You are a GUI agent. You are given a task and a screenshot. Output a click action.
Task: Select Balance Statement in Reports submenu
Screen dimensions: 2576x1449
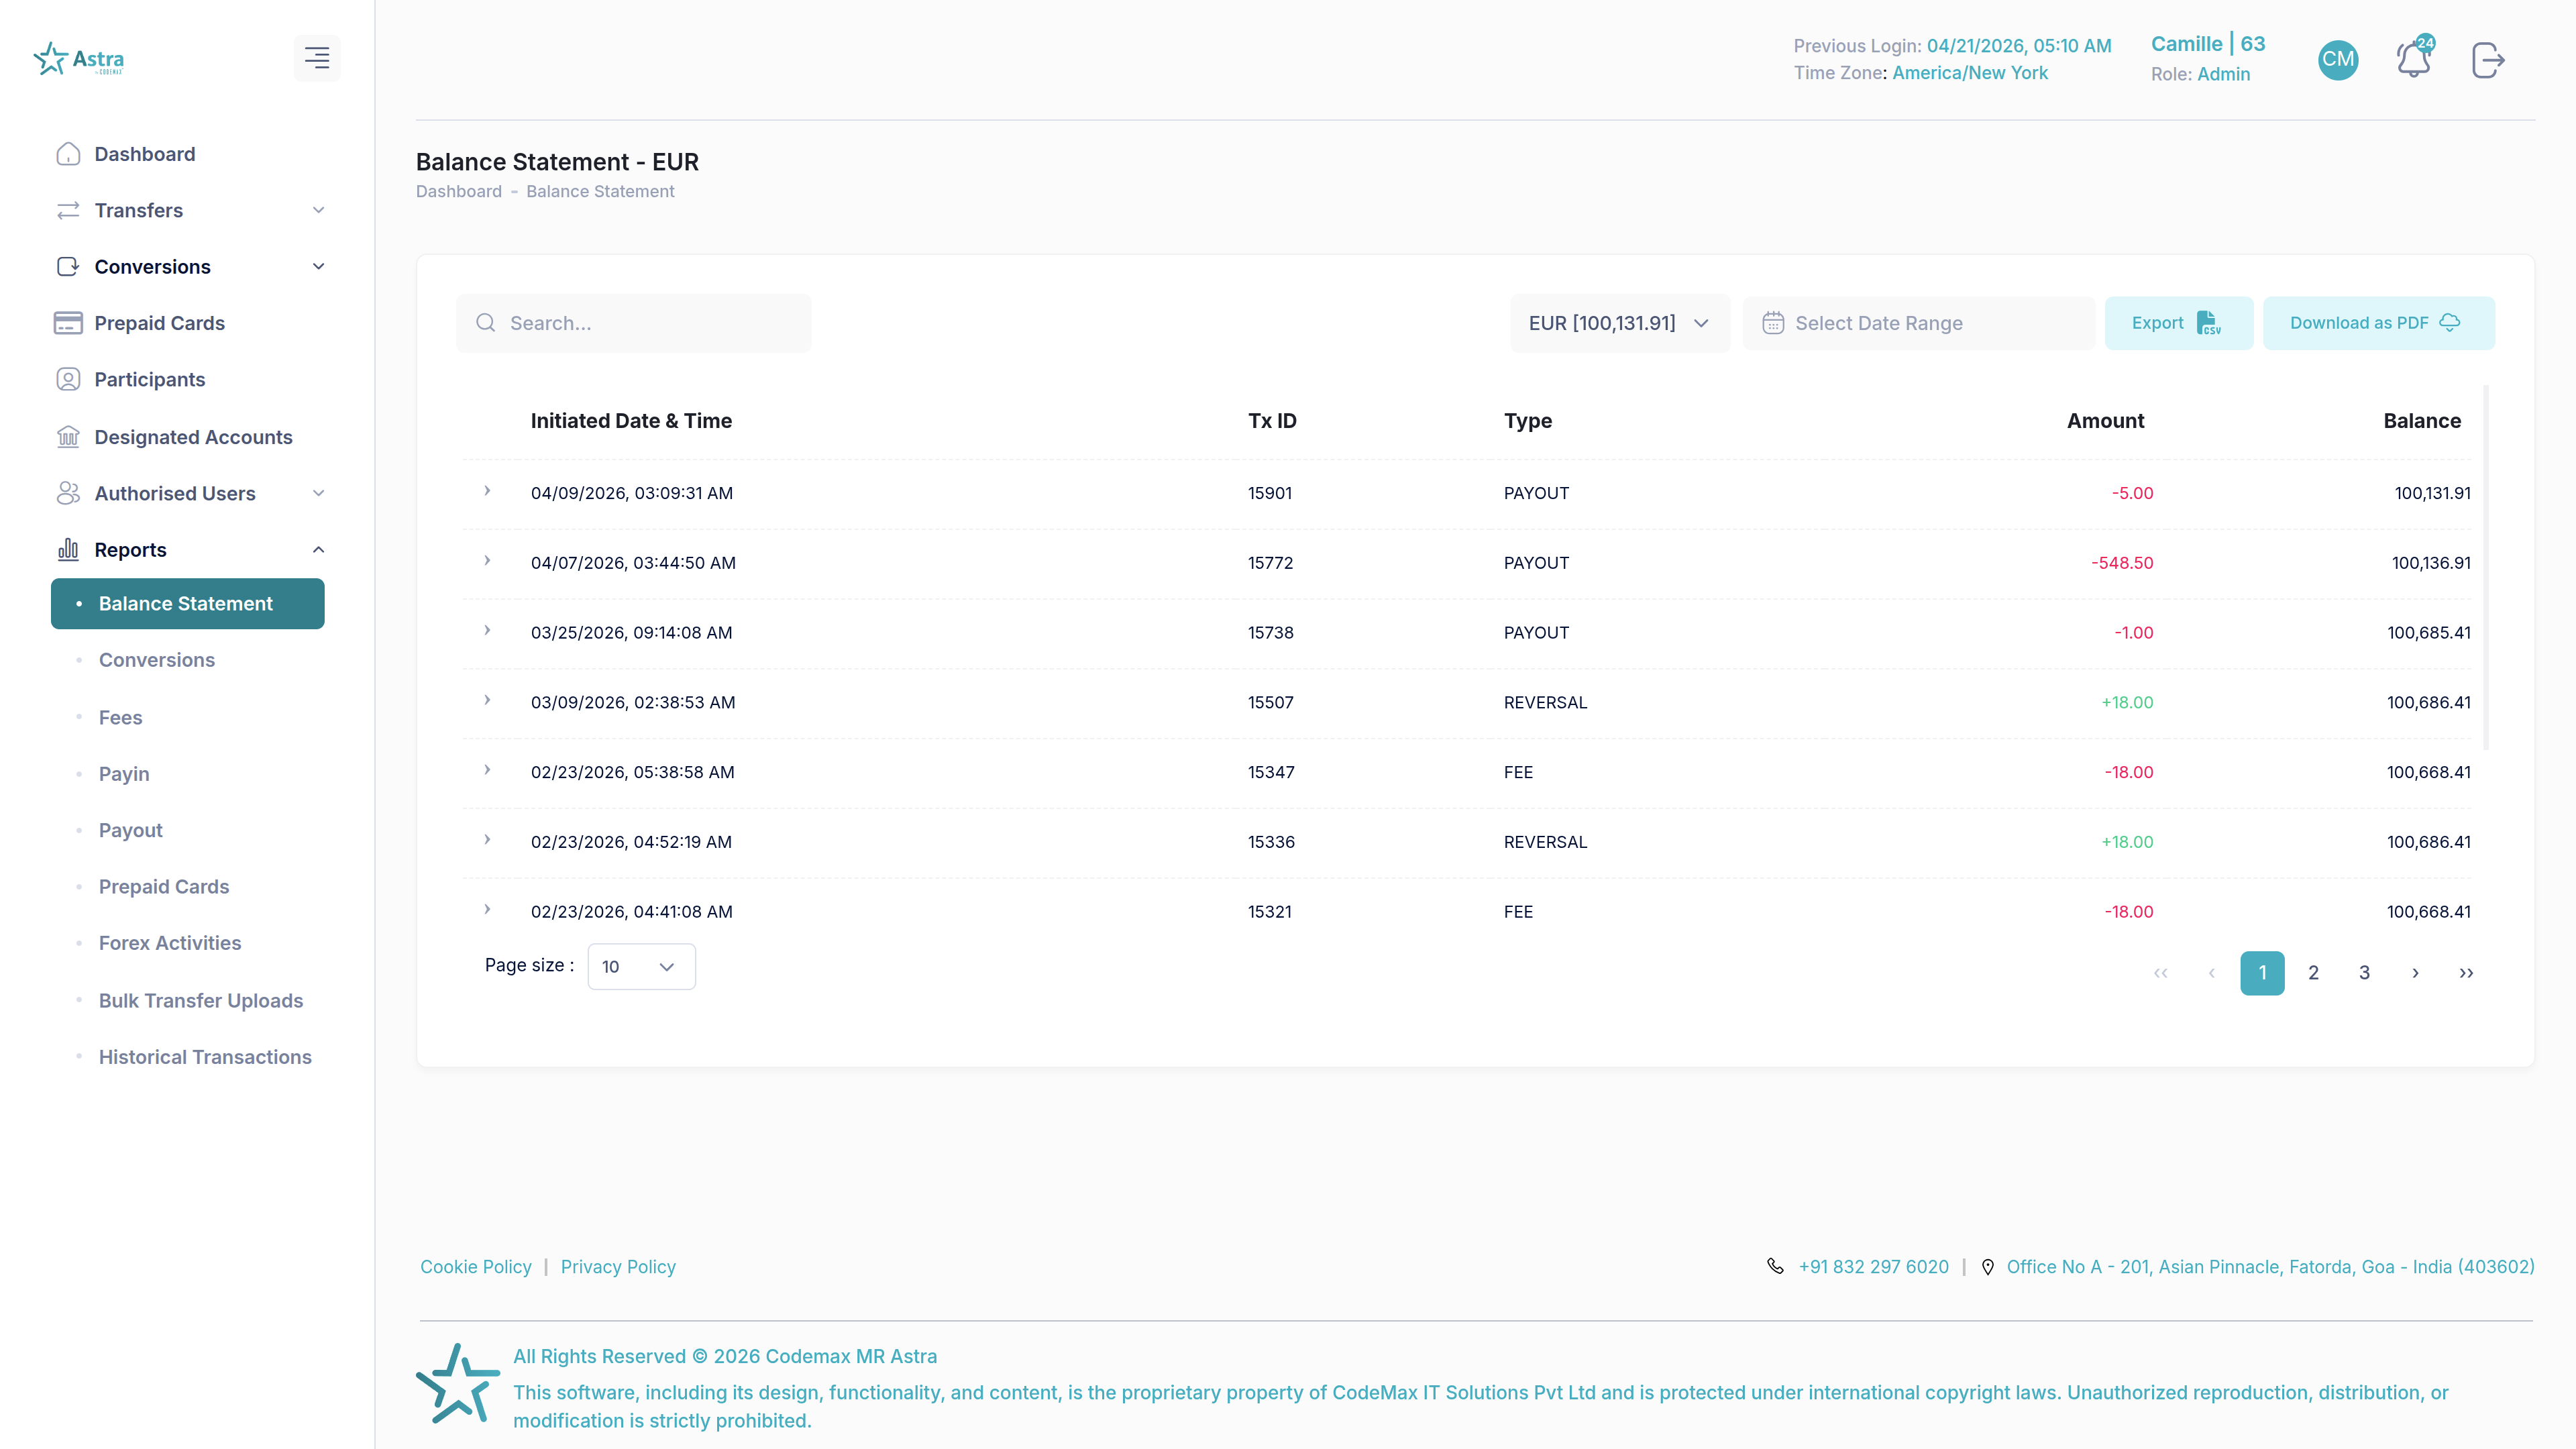(188, 604)
